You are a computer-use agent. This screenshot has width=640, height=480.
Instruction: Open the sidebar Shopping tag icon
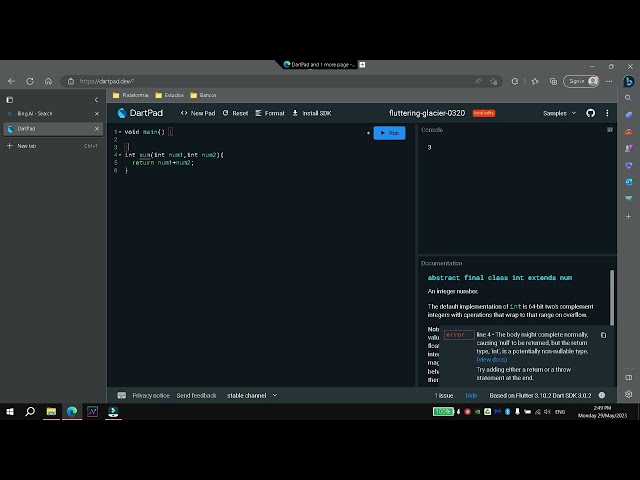pyautogui.click(x=629, y=115)
